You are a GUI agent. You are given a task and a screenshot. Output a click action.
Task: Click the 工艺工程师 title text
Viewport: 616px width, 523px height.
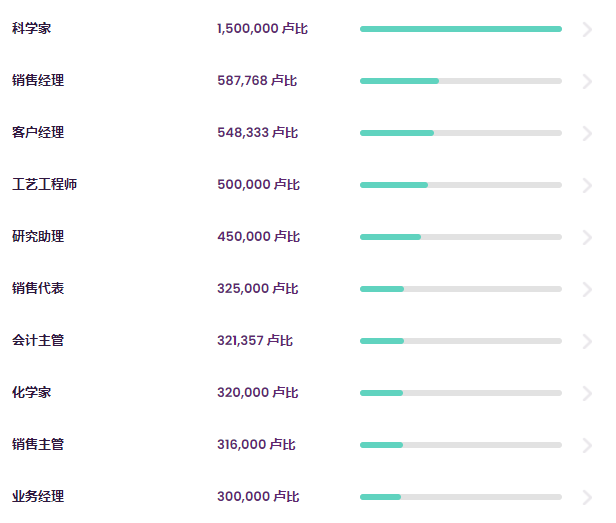(44, 184)
